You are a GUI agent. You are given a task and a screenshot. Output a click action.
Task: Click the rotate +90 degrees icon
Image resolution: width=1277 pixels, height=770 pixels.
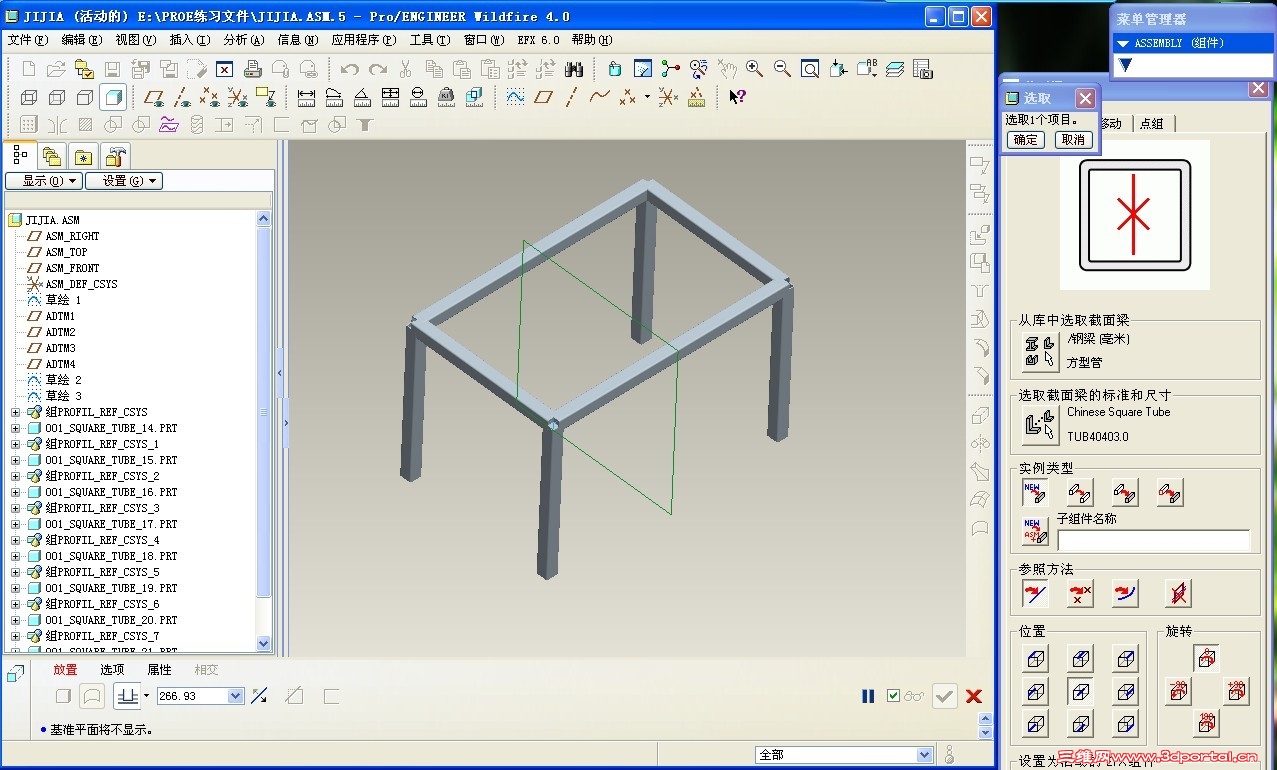click(1237, 690)
